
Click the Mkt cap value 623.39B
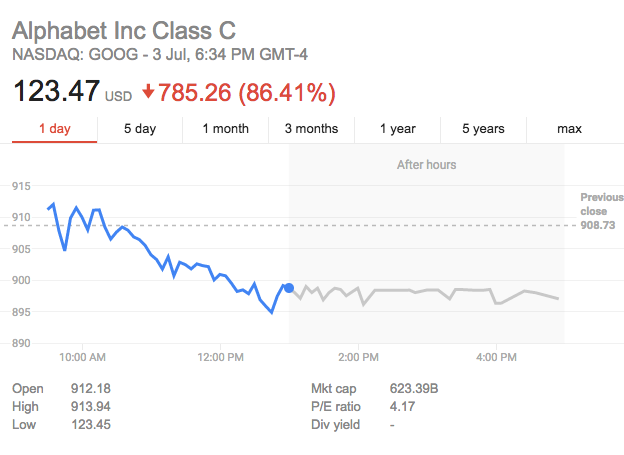[414, 389]
